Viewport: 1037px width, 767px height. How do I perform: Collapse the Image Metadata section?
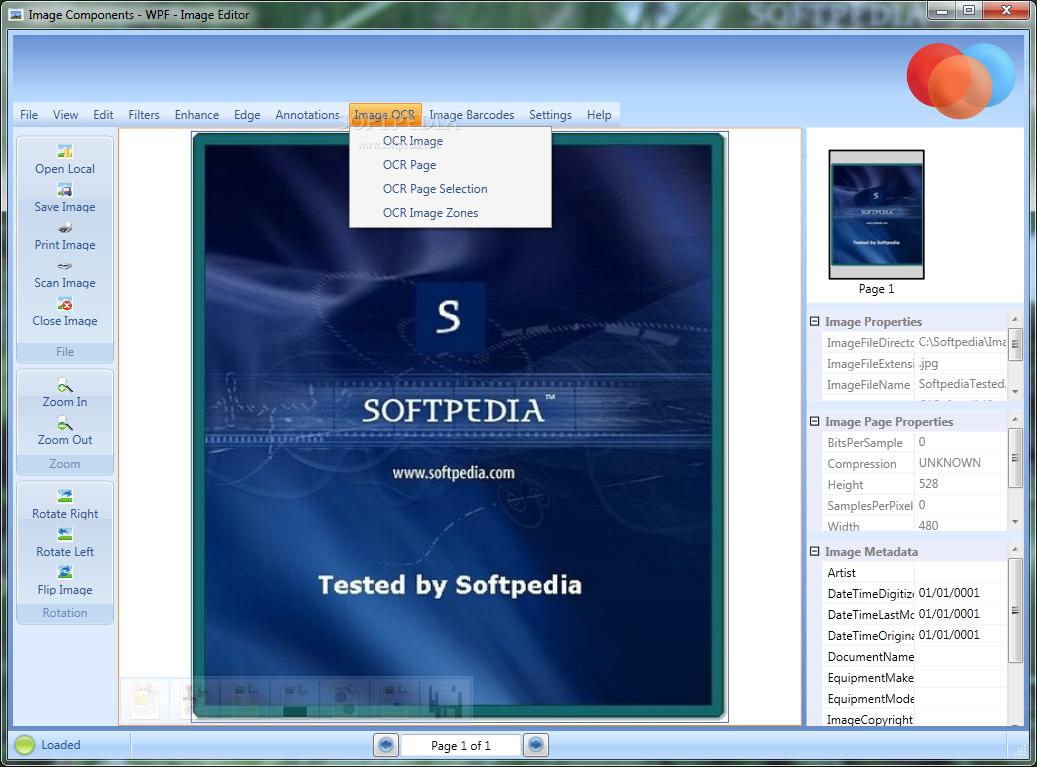tap(815, 551)
